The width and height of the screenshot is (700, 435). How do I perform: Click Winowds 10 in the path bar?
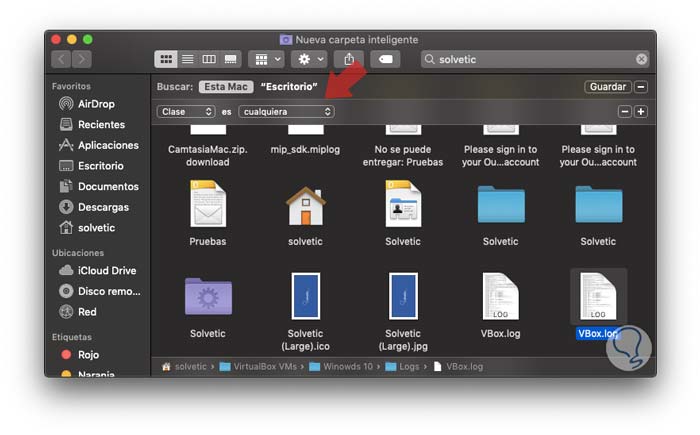click(x=342, y=367)
